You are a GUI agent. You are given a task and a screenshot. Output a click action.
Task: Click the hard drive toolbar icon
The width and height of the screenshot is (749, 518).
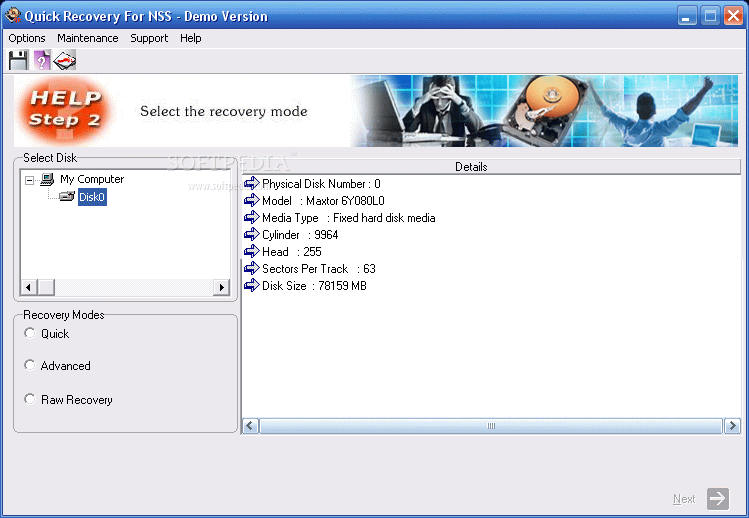(64, 61)
